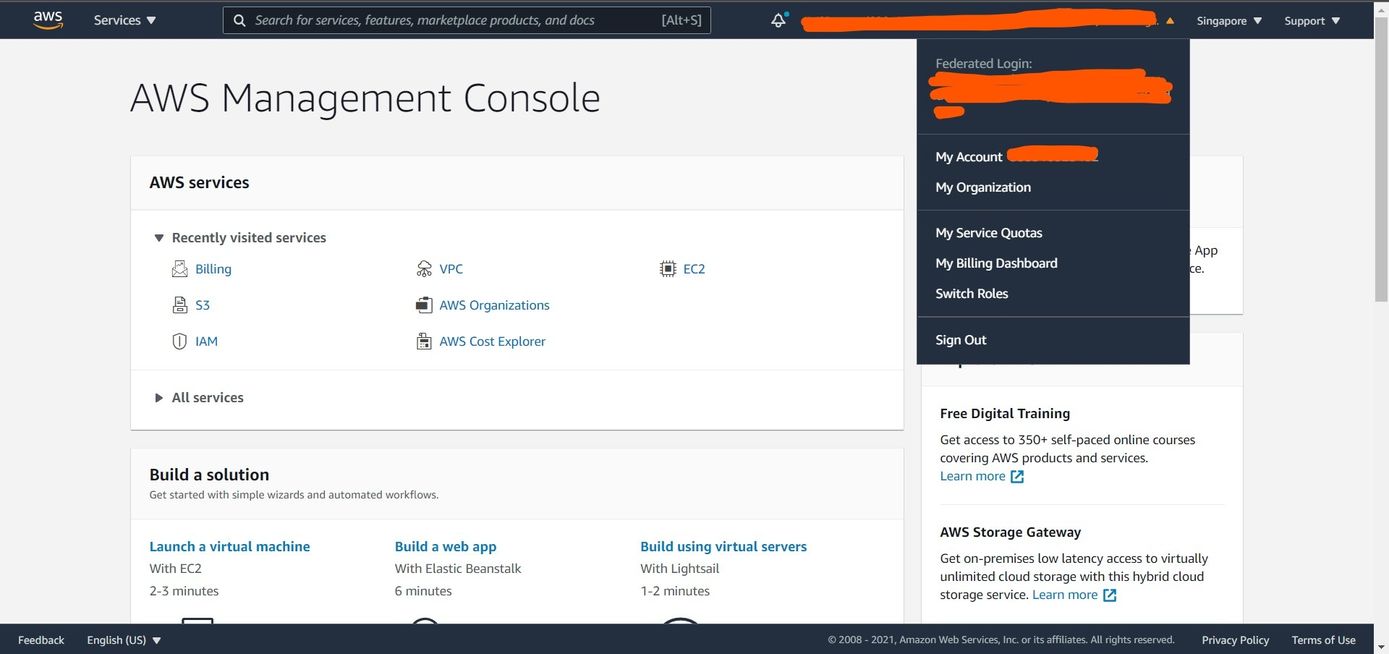Collapse the Recently visited services section
Screen dimensions: 1389x654
point(159,238)
